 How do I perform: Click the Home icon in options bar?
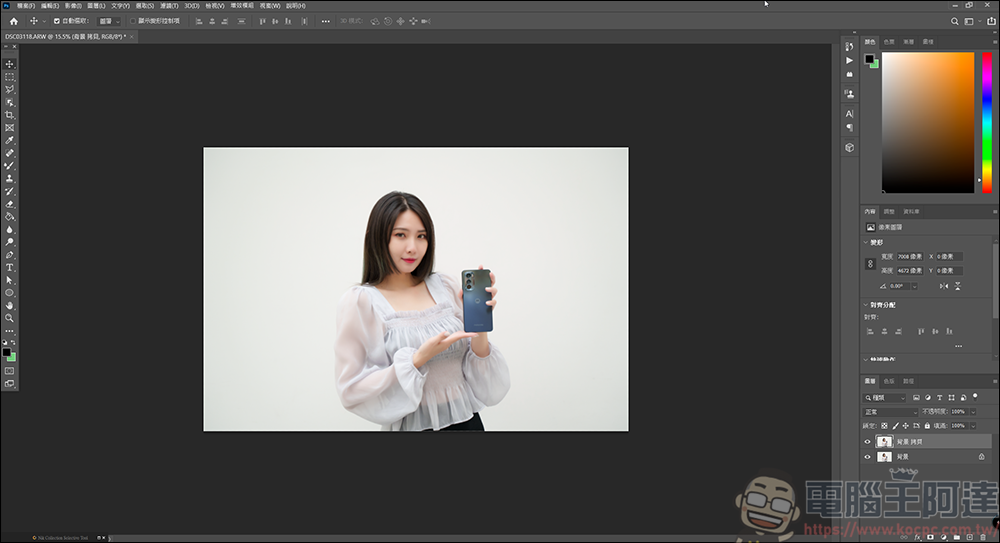pos(13,21)
